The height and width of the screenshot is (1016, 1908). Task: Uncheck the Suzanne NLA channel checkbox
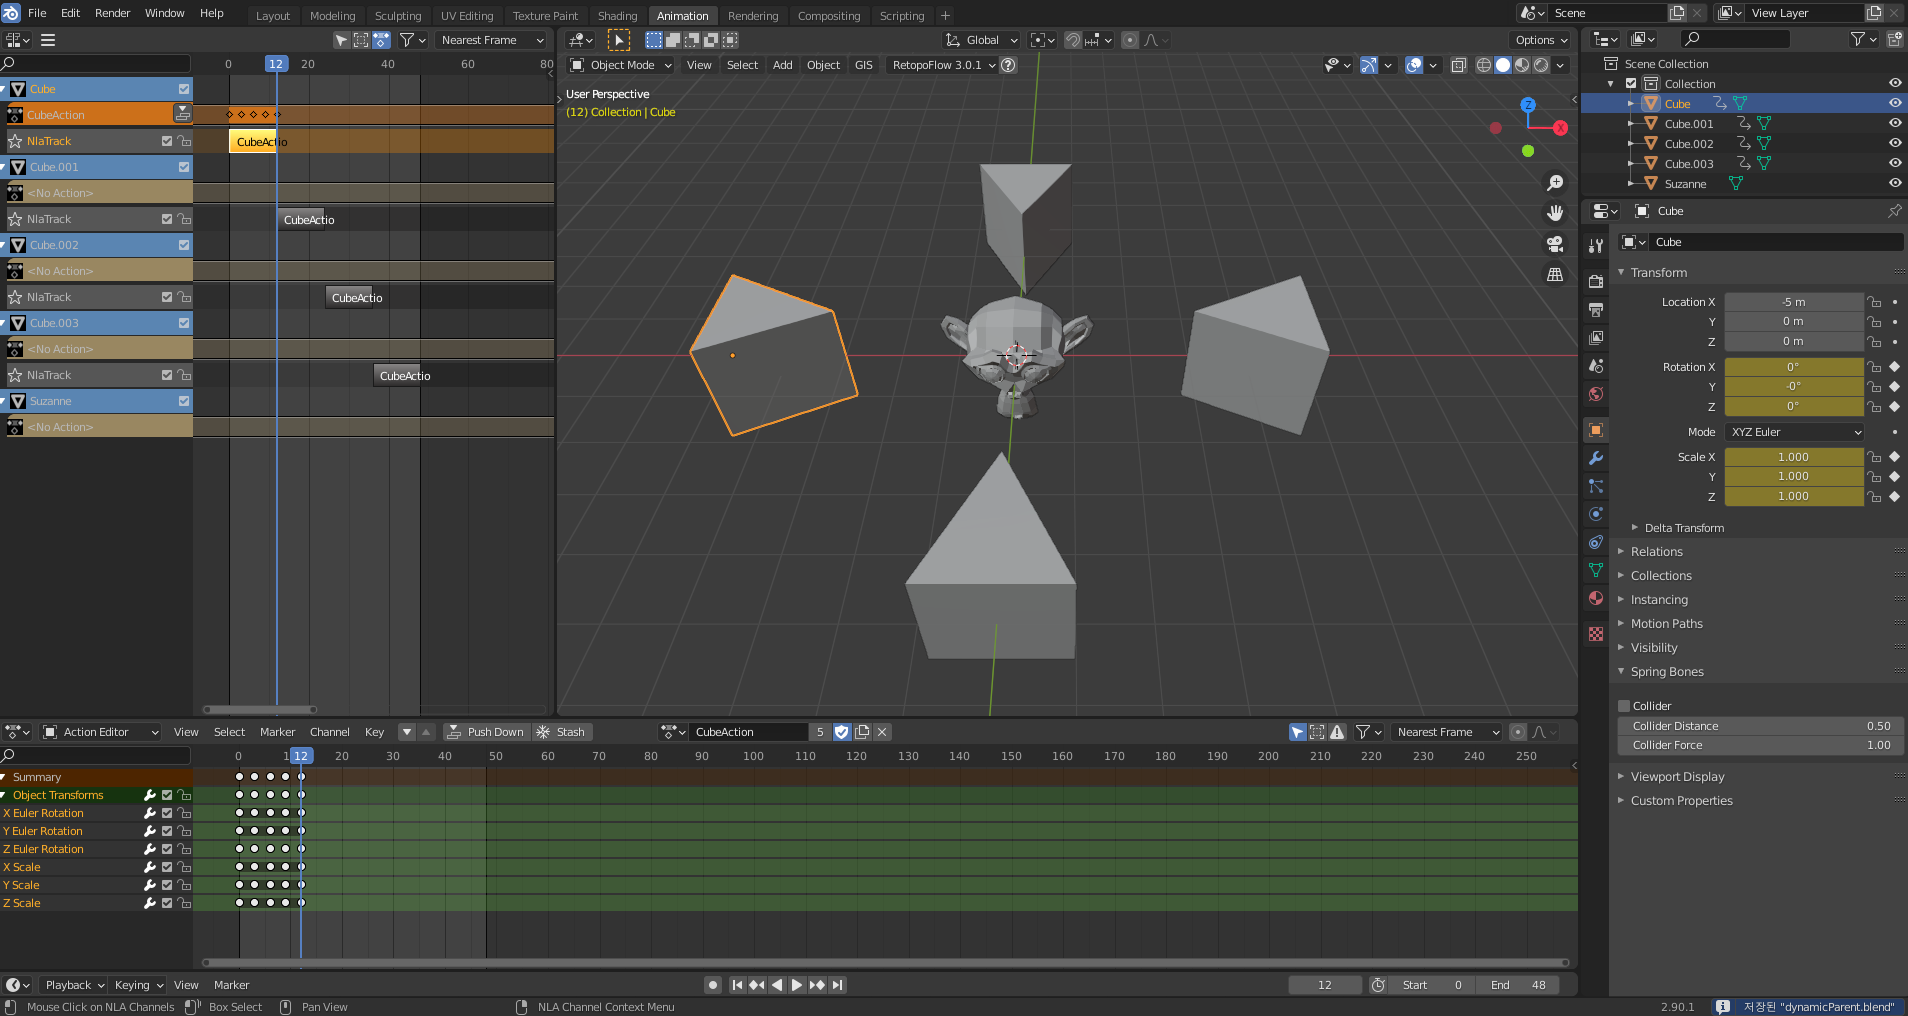[x=184, y=401]
